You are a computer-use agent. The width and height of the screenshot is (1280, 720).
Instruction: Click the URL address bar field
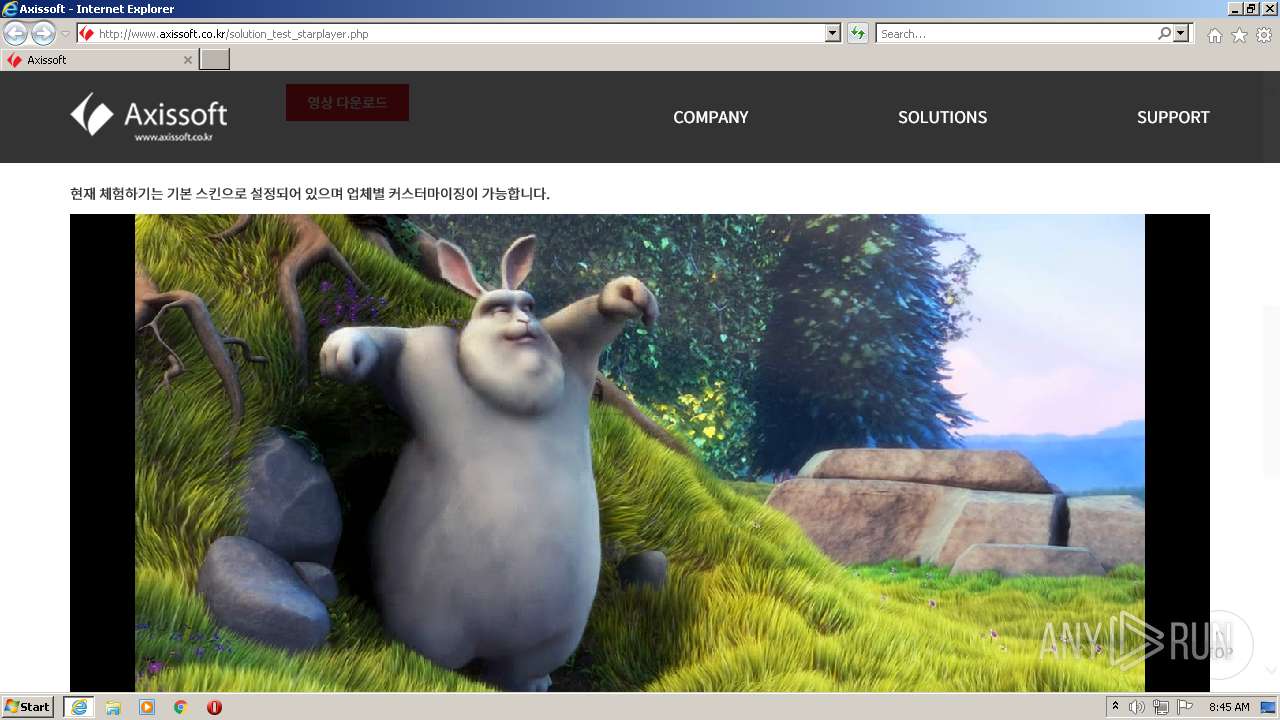pos(460,34)
